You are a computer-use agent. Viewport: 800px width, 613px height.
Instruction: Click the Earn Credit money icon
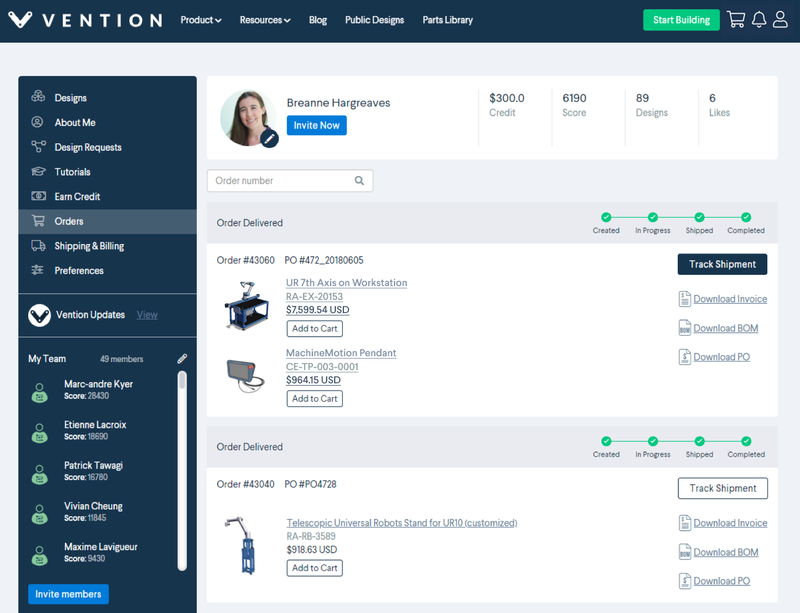[38, 196]
